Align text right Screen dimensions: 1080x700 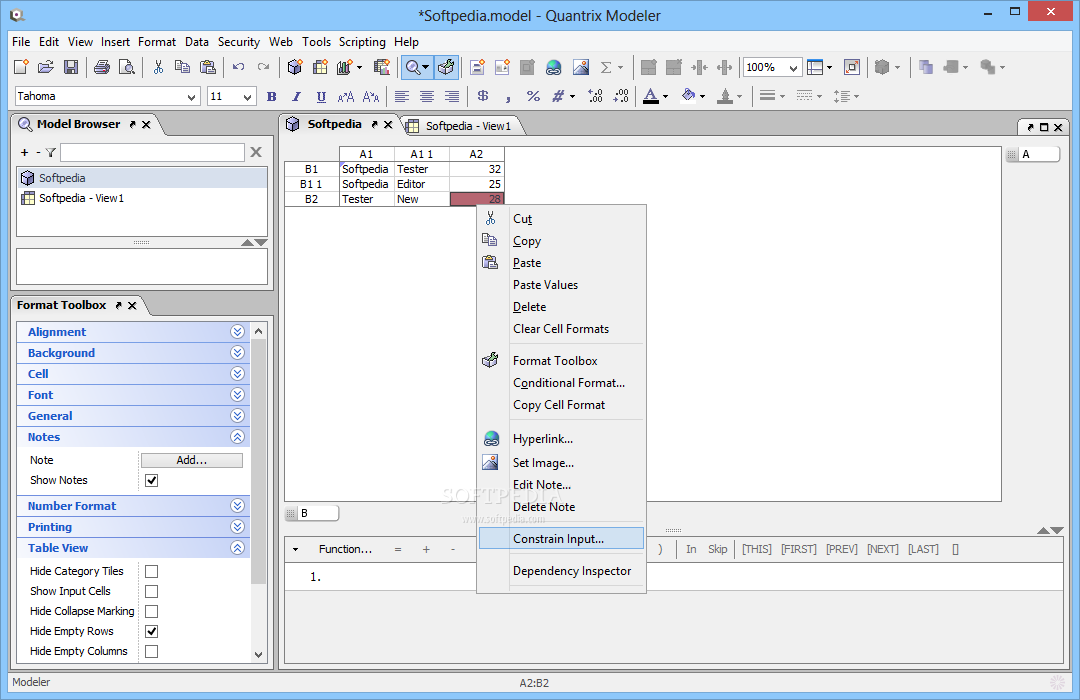tap(451, 96)
